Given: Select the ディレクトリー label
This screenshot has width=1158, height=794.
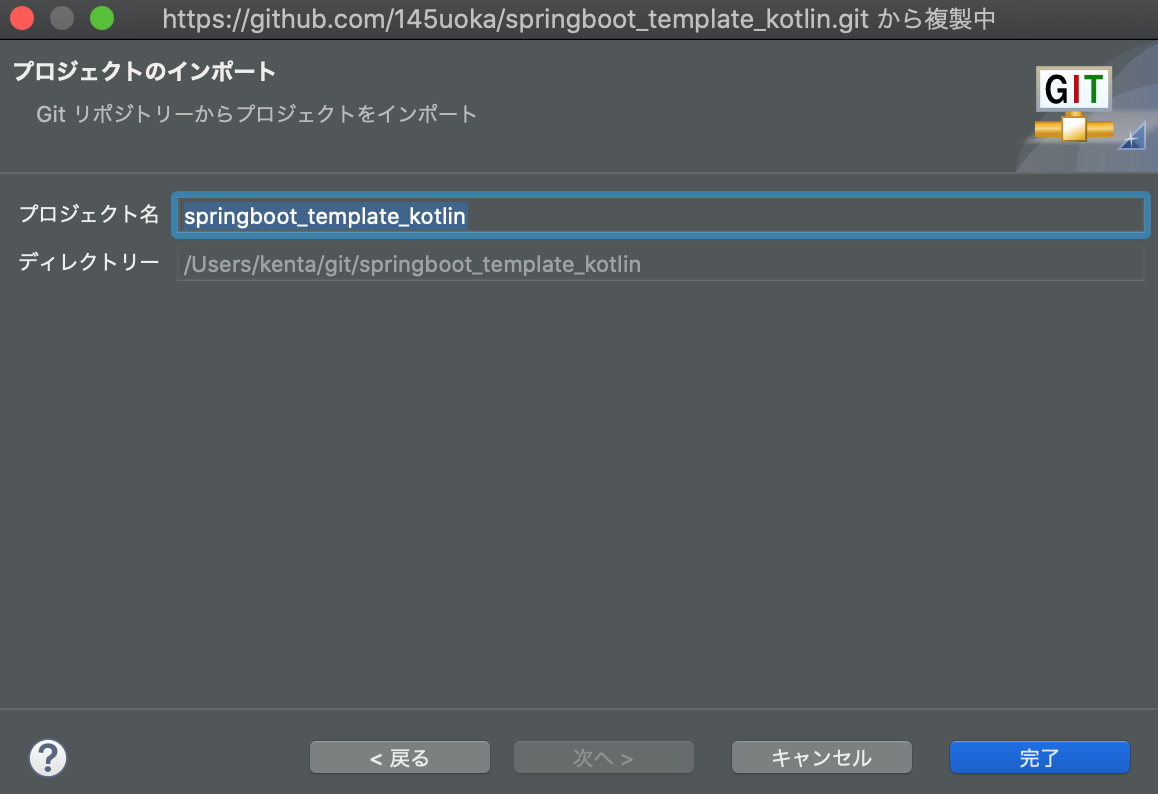Looking at the screenshot, I should (x=89, y=263).
